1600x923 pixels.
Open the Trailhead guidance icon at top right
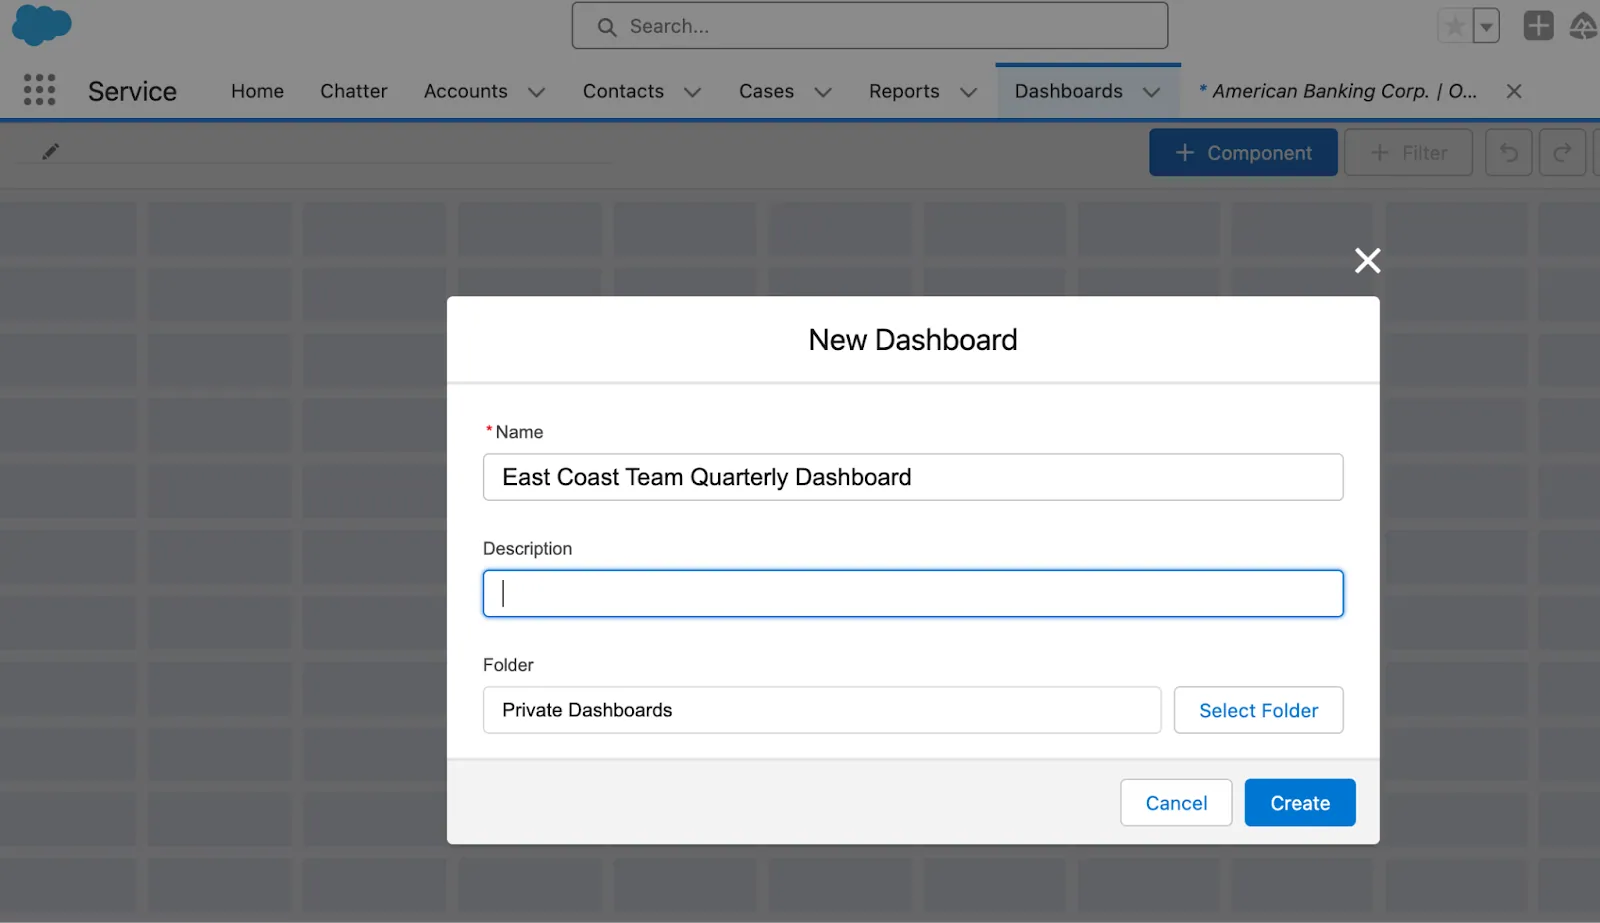(1584, 26)
